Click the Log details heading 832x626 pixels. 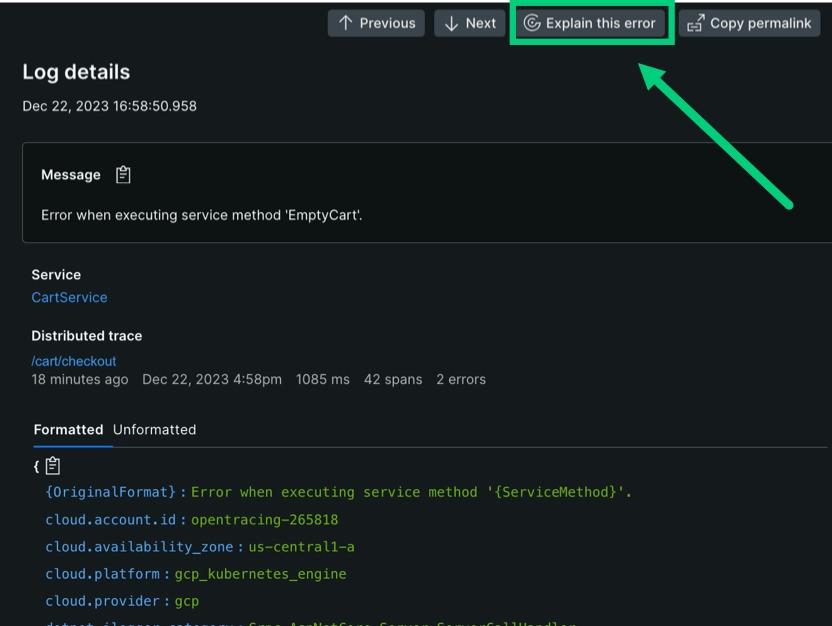(x=76, y=72)
